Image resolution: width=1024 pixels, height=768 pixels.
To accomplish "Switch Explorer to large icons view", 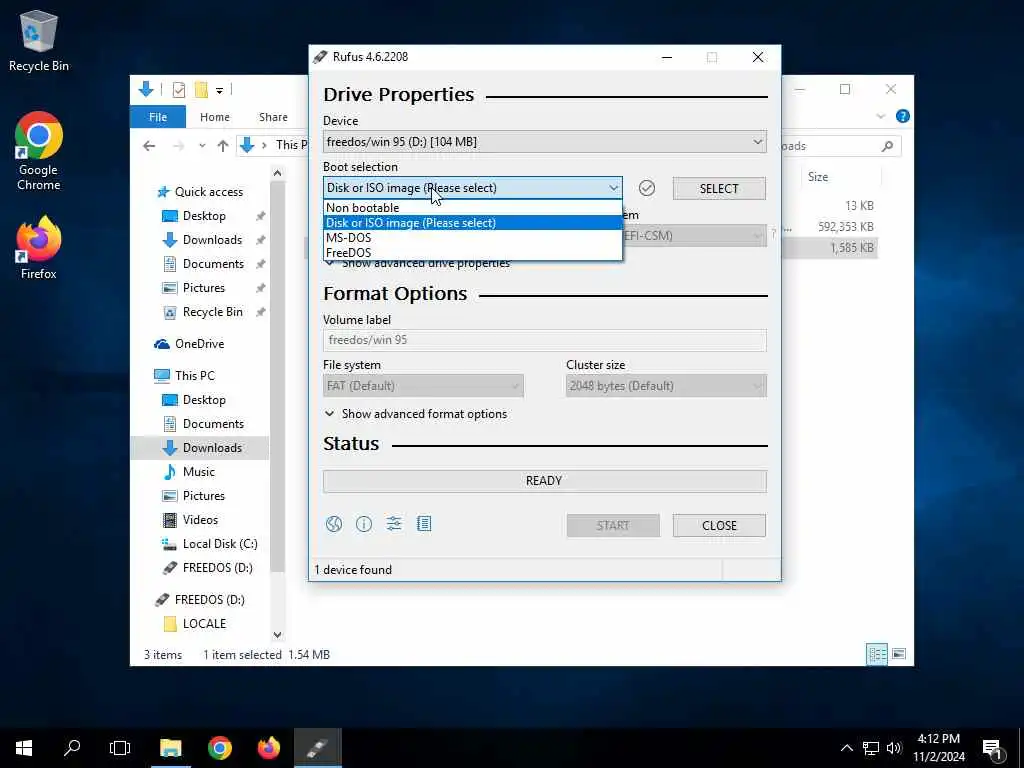I will pos(899,654).
